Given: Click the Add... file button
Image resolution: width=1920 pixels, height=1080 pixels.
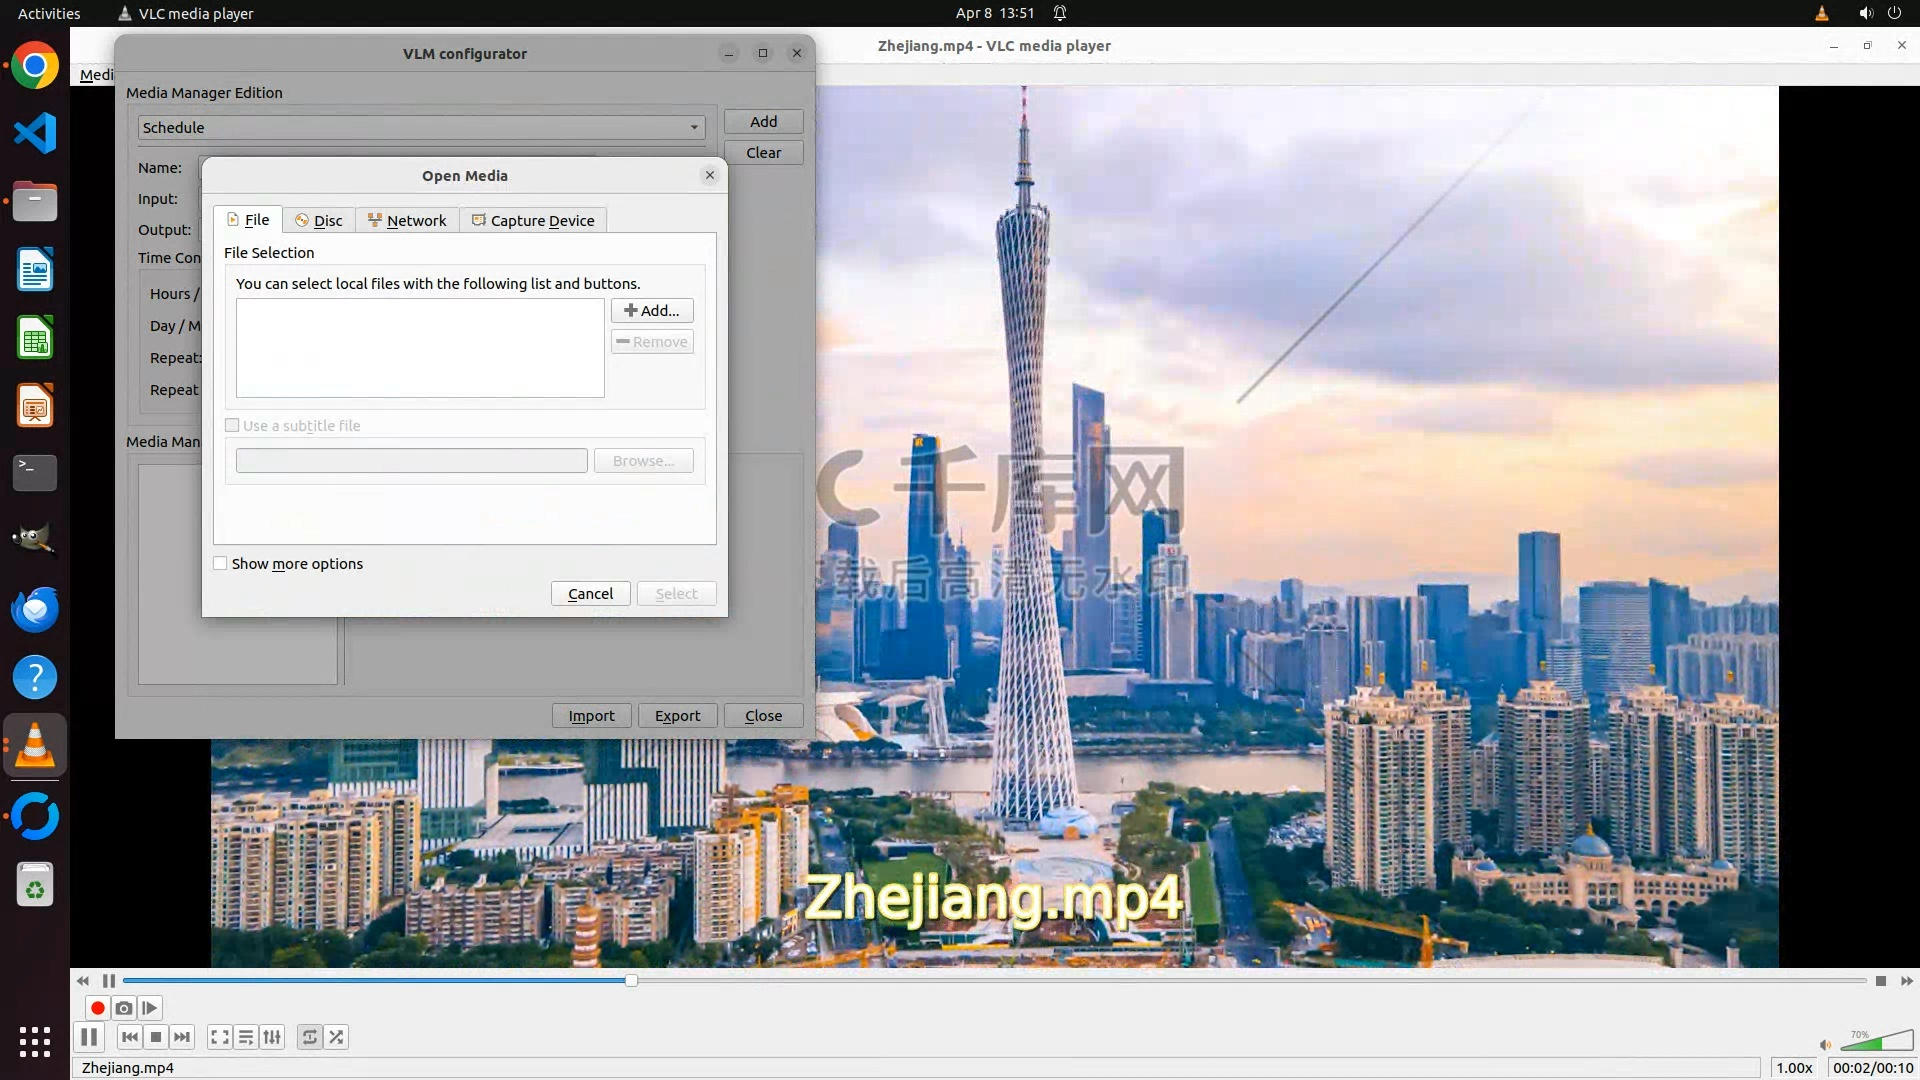Looking at the screenshot, I should coord(652,311).
